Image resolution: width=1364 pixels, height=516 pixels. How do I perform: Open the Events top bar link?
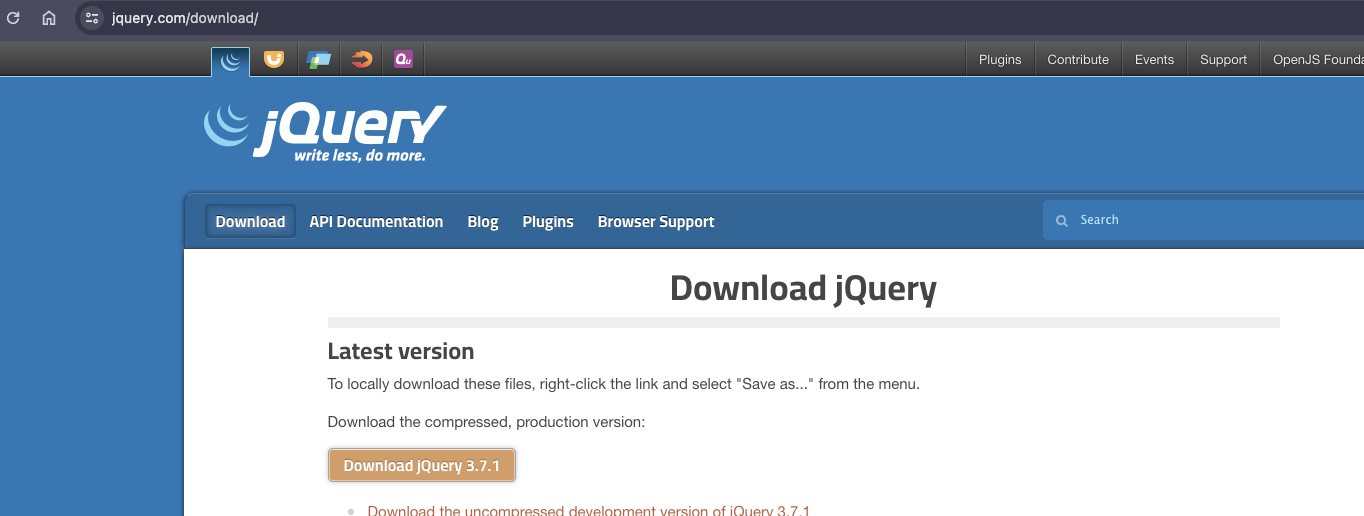(1154, 59)
